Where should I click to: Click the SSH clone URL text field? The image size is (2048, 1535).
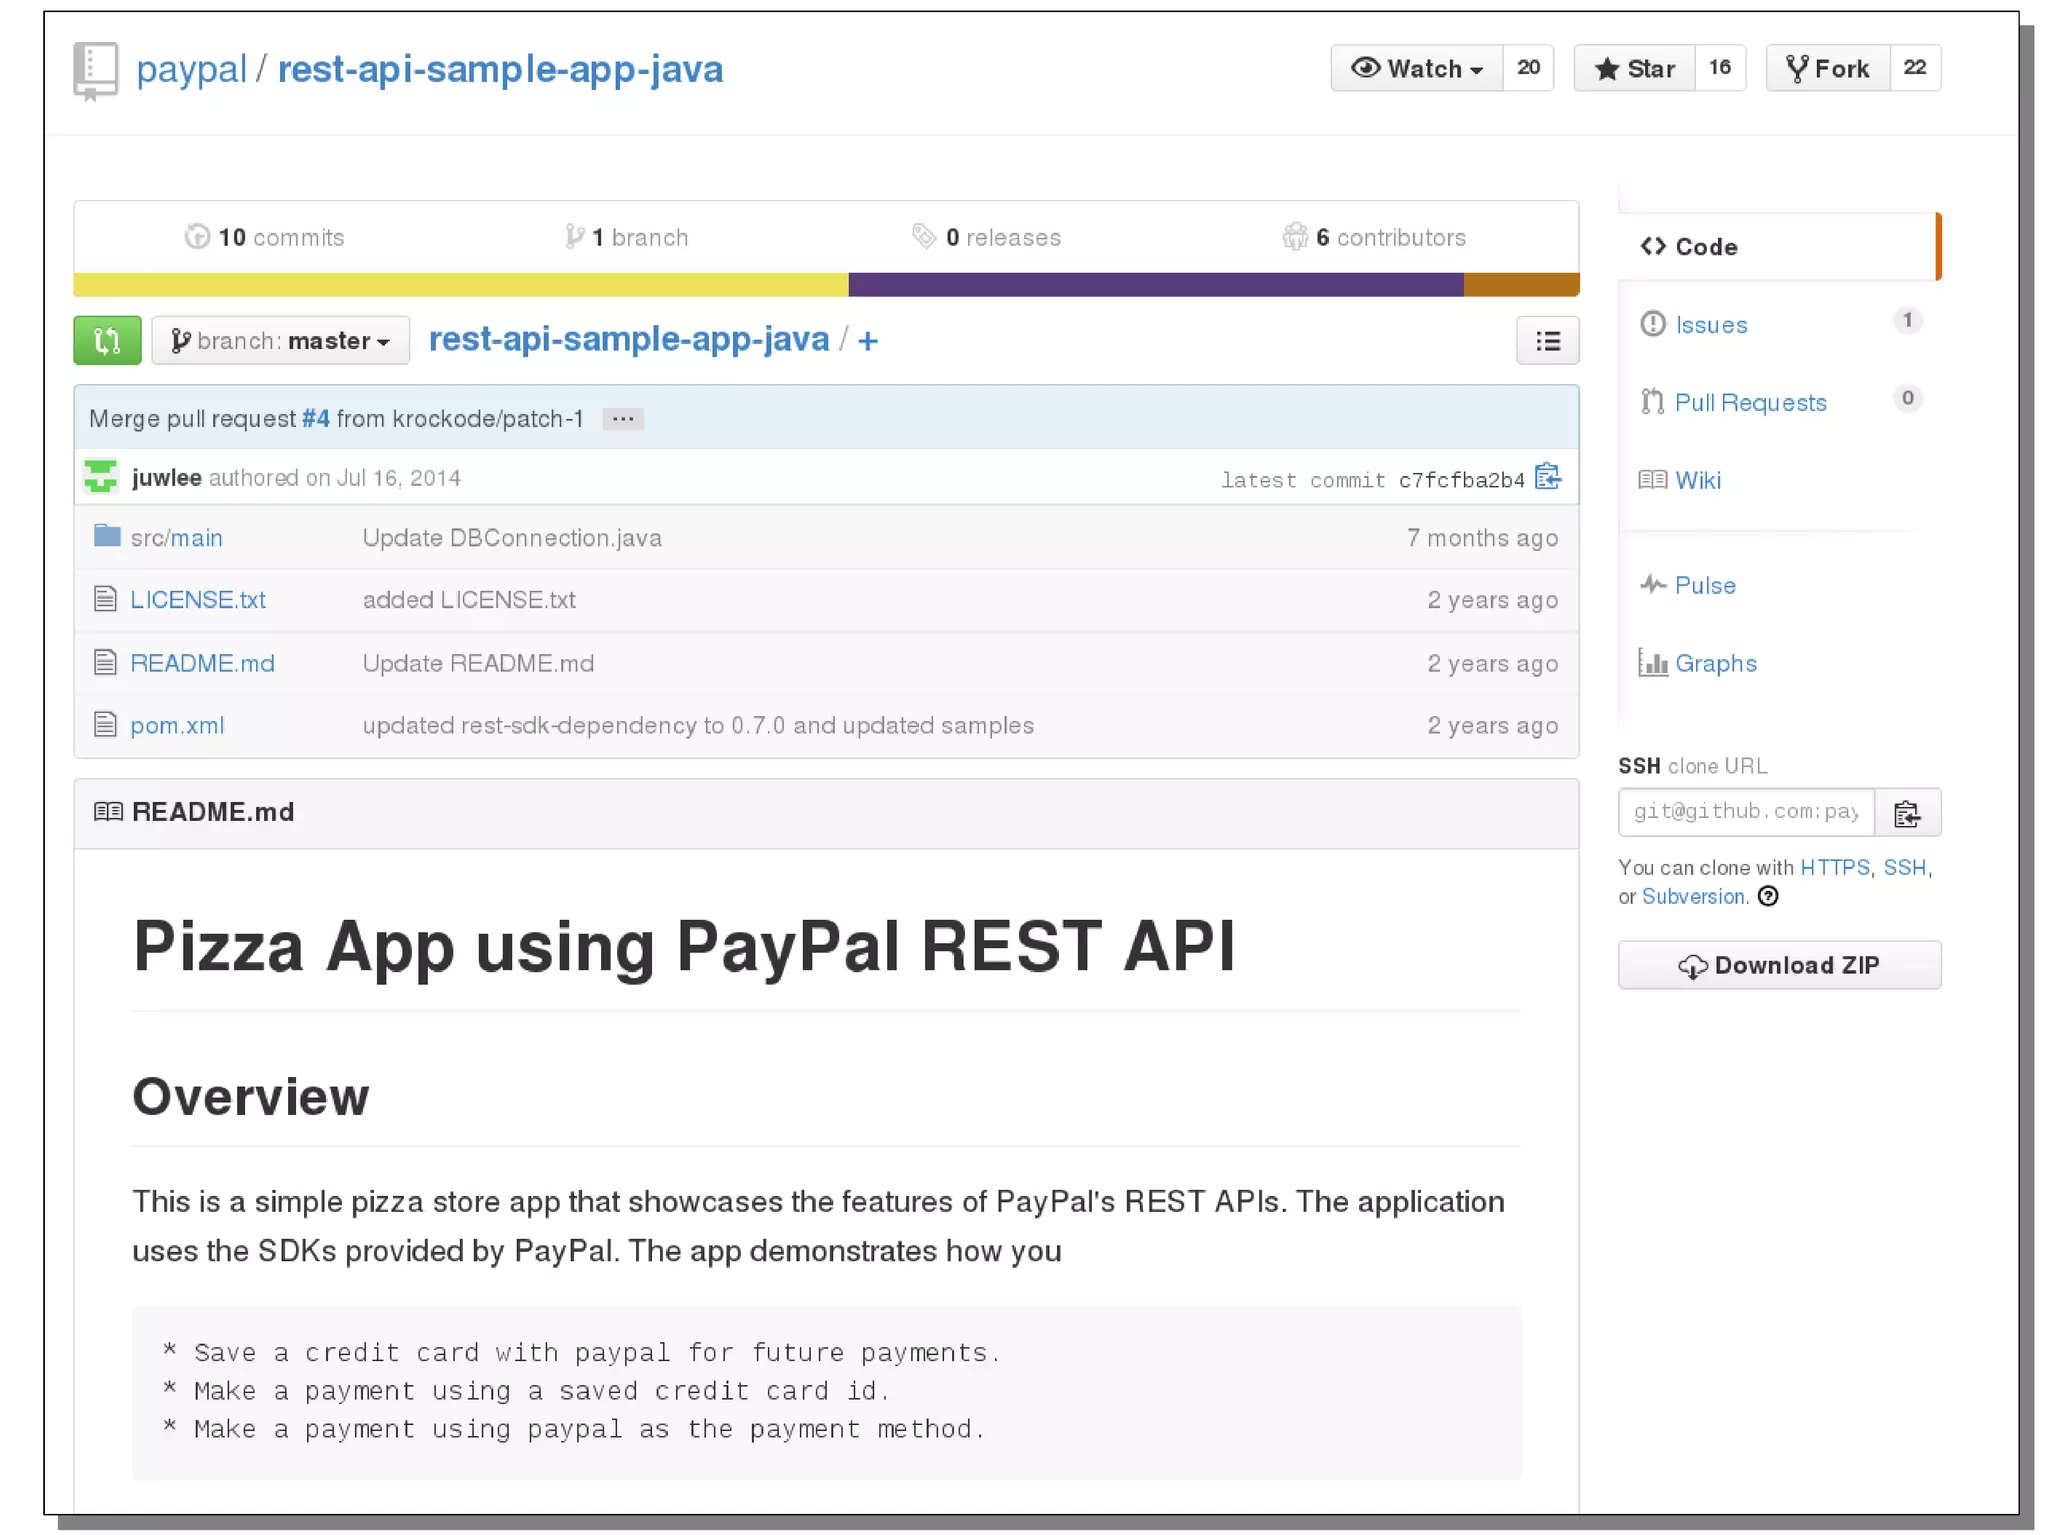pos(1745,812)
